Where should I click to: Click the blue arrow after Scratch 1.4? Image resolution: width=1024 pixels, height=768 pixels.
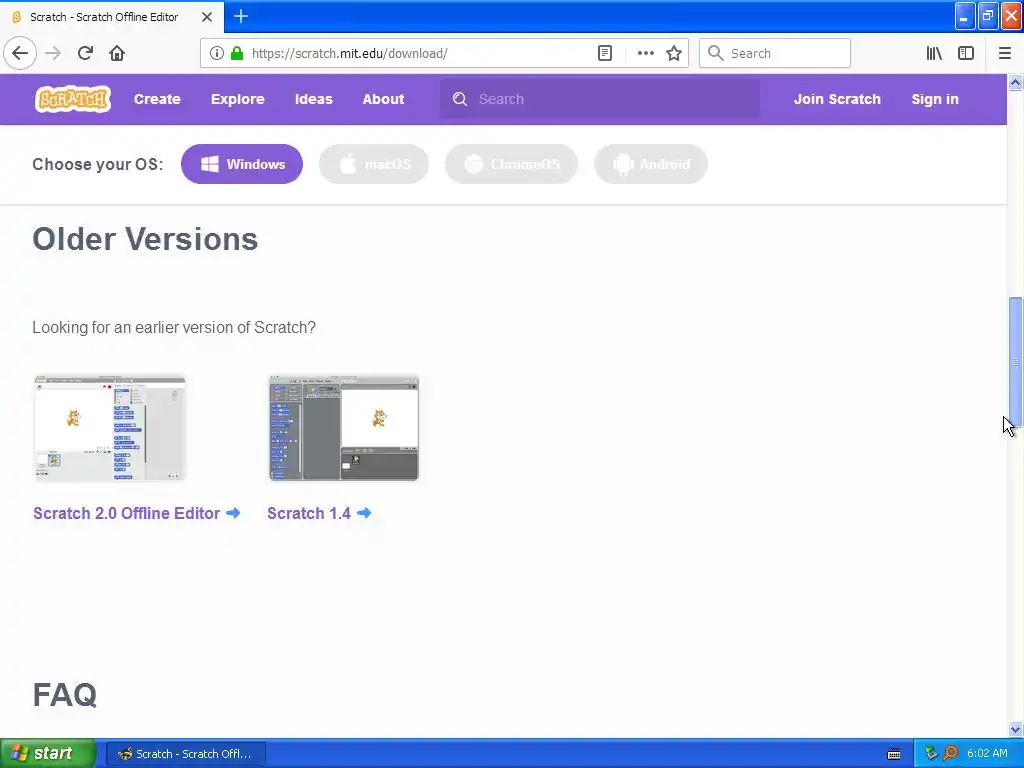(364, 513)
